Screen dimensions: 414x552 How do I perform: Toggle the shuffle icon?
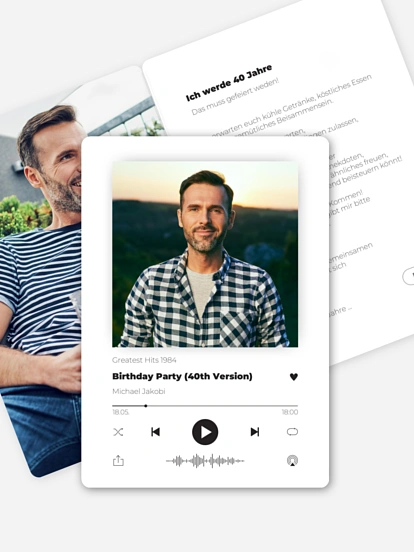118,432
